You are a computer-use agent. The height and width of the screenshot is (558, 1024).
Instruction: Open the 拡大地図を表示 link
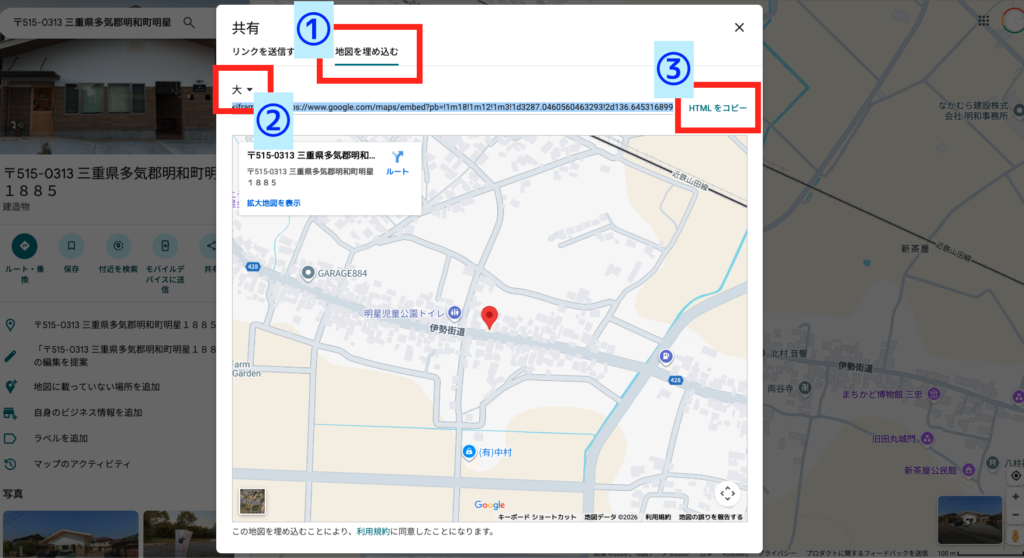tap(274, 203)
